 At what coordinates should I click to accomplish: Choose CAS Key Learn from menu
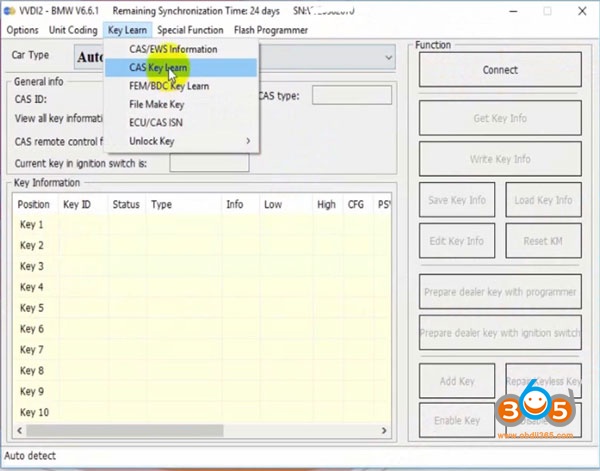[181, 68]
